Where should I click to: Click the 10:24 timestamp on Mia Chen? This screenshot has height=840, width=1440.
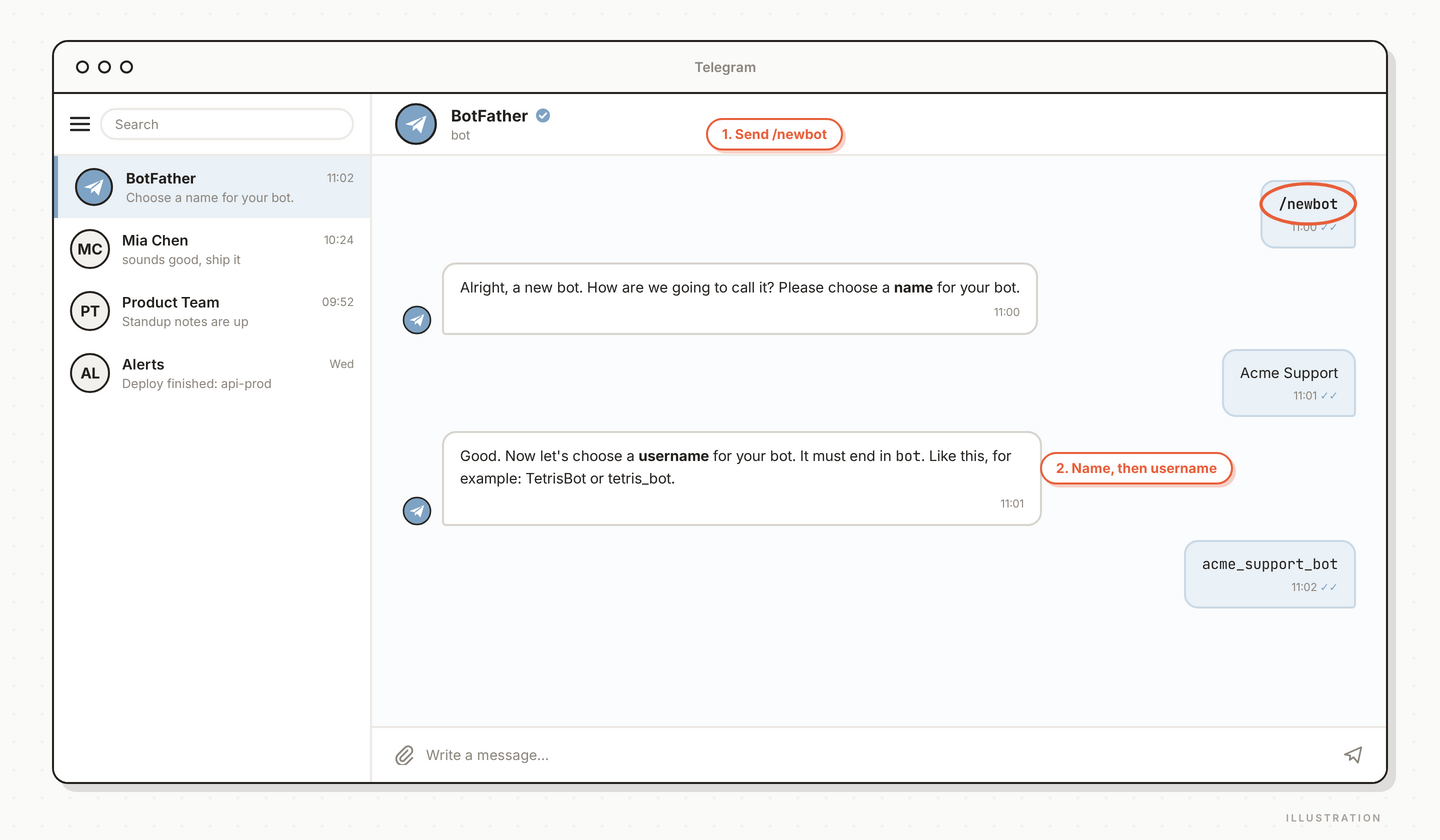[x=338, y=240]
